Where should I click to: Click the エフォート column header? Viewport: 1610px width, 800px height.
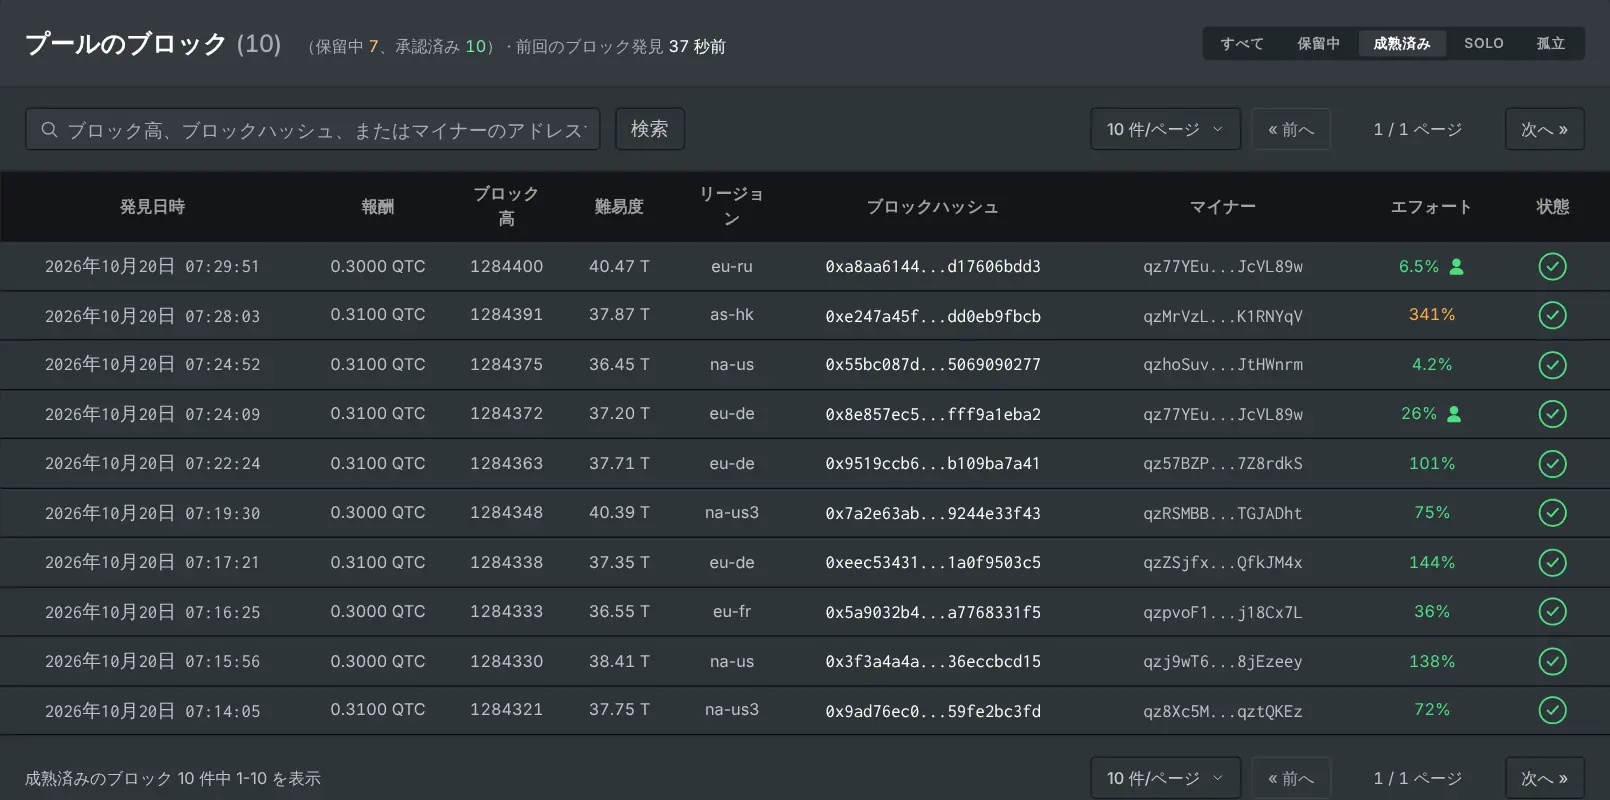point(1431,207)
